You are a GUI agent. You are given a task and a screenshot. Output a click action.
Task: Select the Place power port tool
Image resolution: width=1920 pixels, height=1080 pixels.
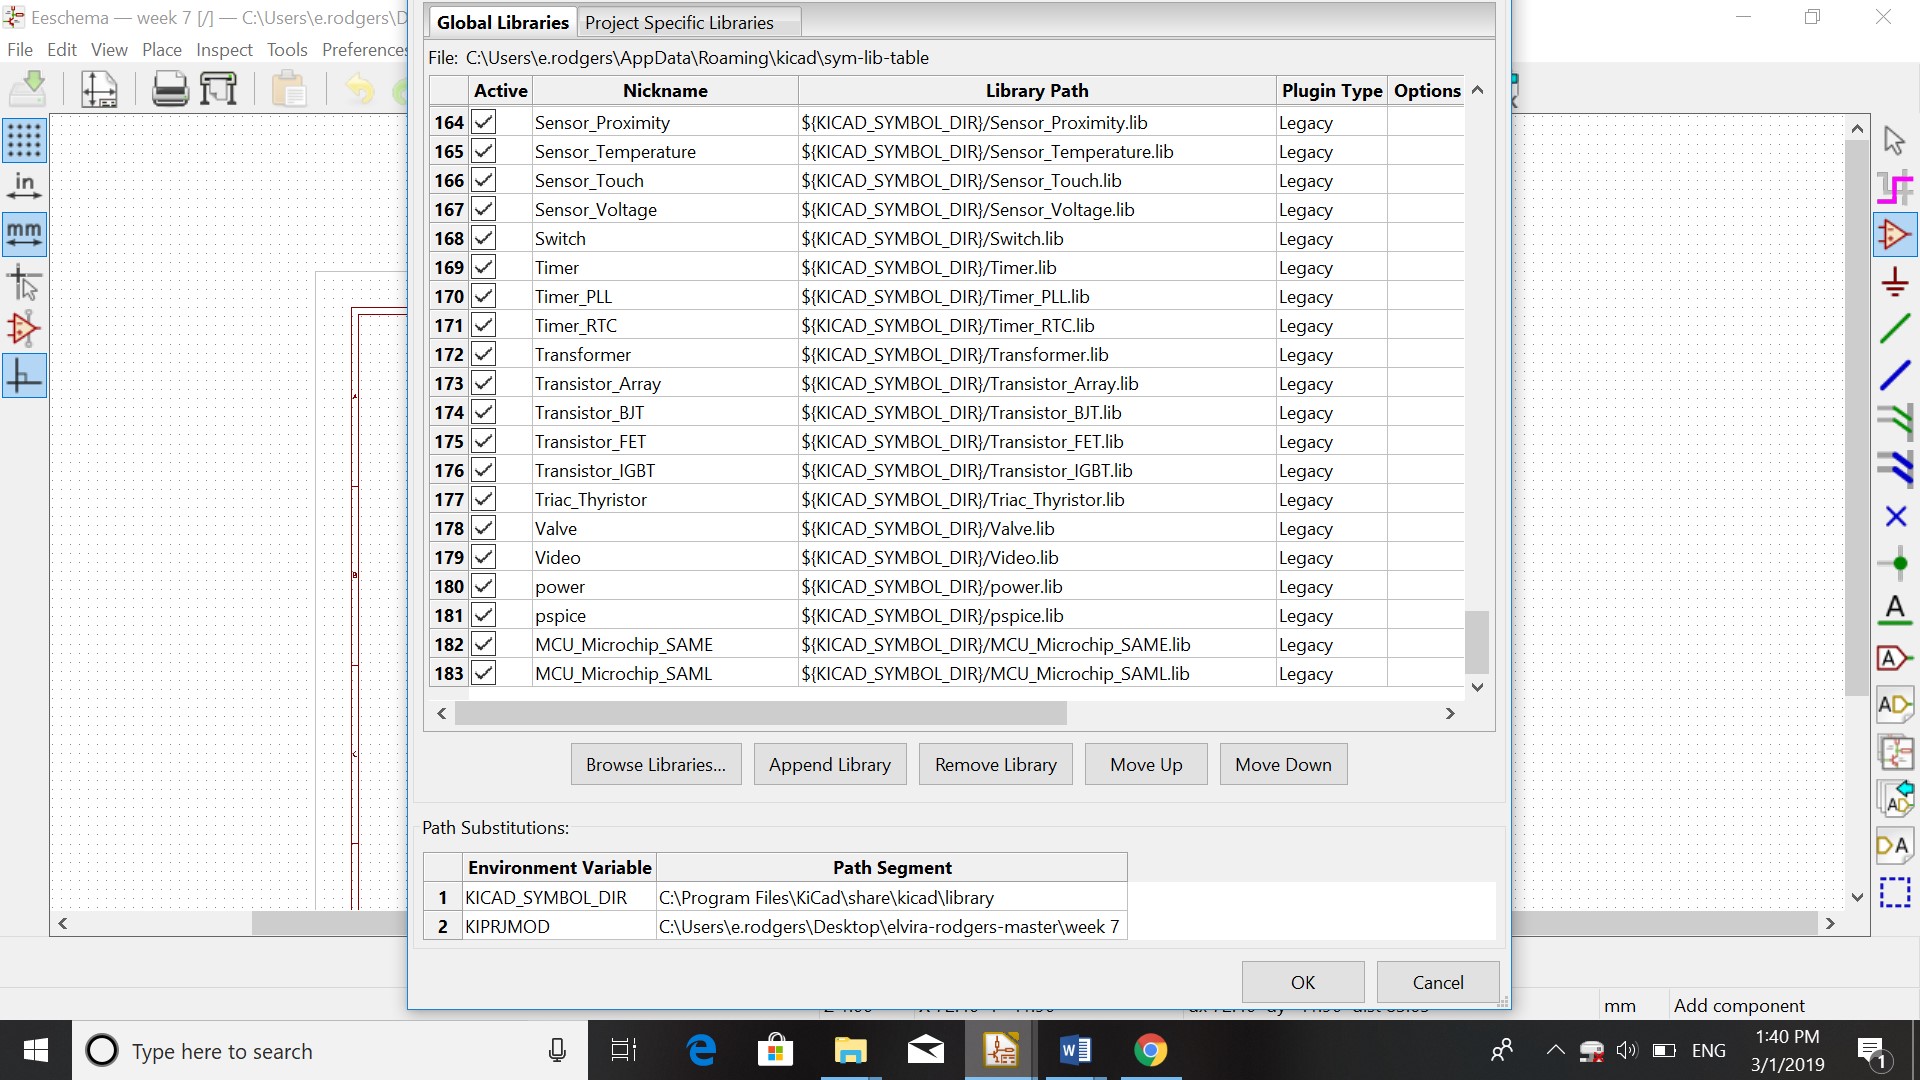[1894, 283]
